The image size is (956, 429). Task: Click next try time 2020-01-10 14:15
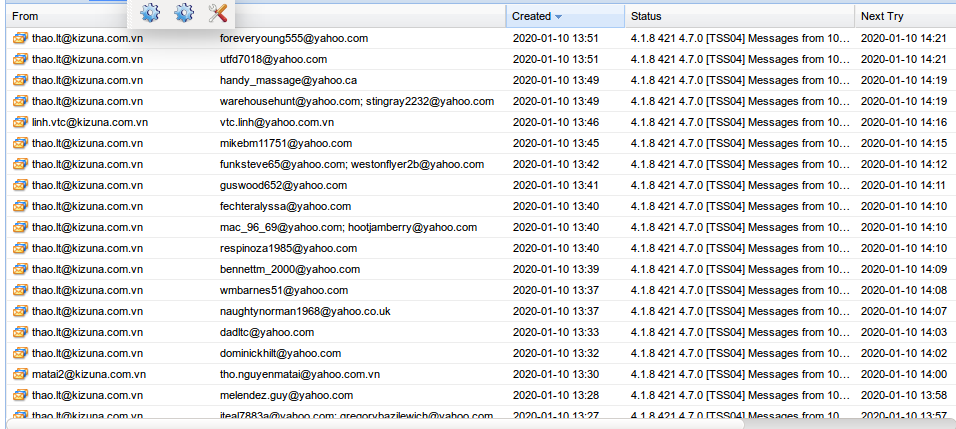[x=904, y=143]
